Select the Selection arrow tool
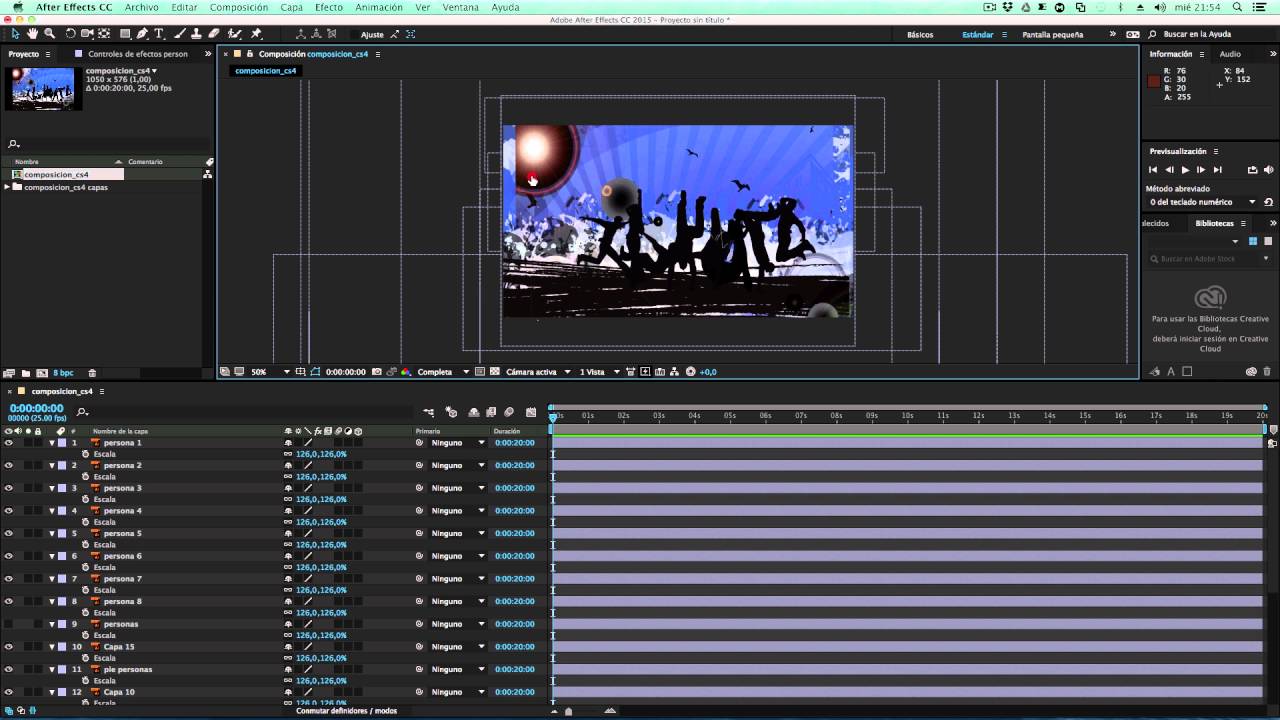This screenshot has width=1280, height=720. coord(15,34)
